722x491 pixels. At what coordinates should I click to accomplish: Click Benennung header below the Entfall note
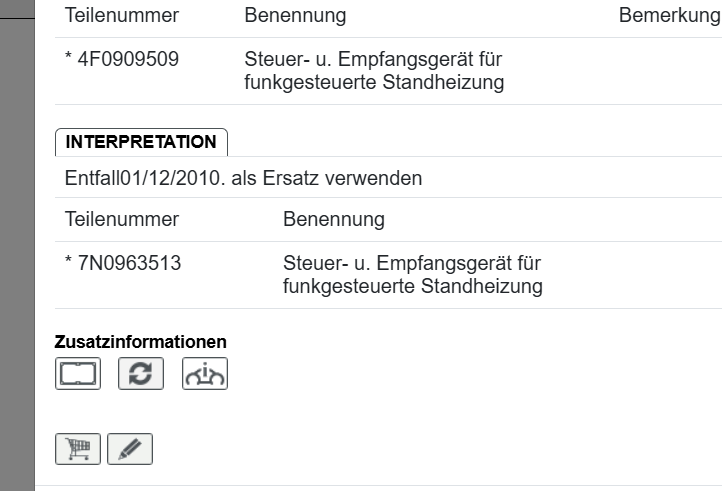[x=335, y=219]
